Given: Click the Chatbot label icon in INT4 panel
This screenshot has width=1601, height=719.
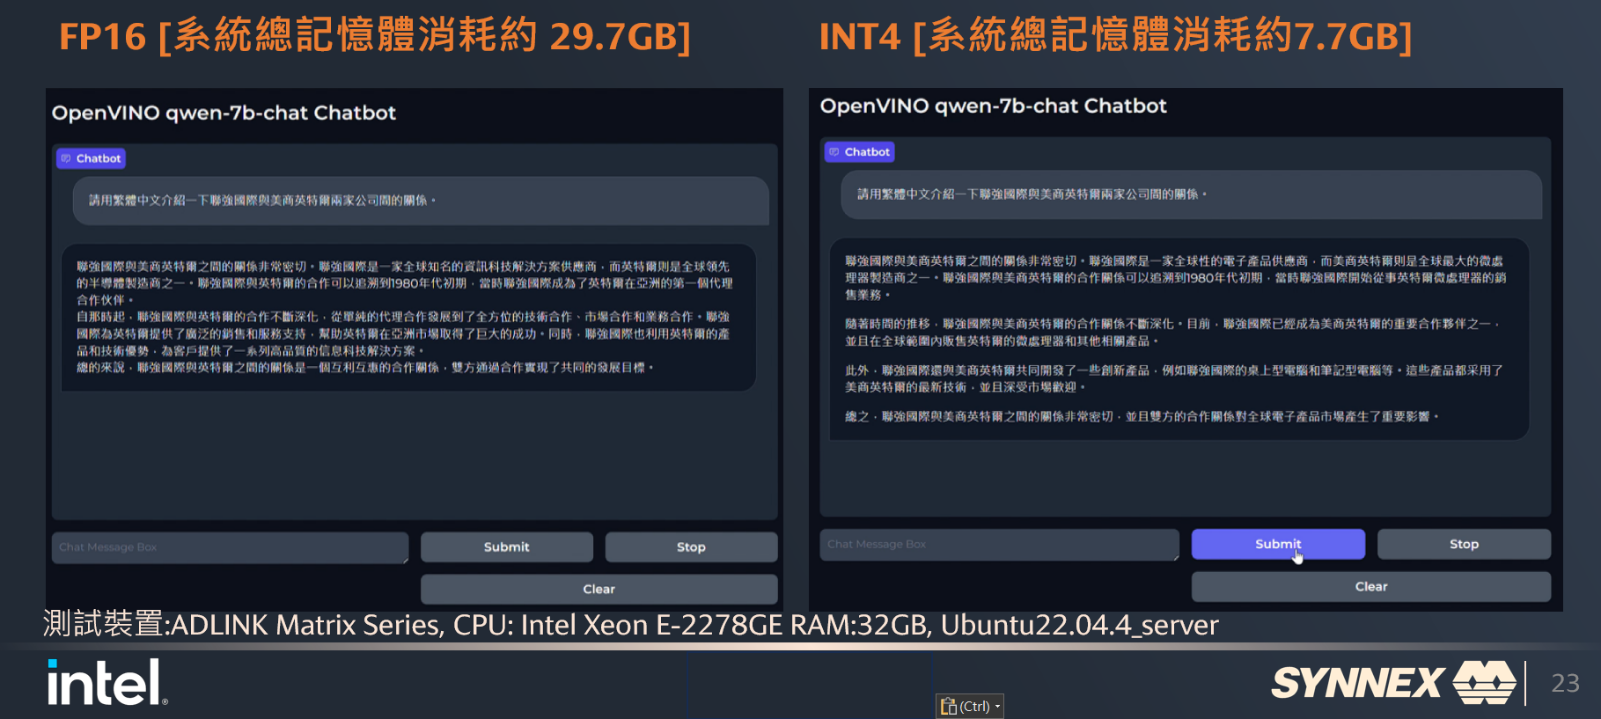Looking at the screenshot, I should [834, 152].
